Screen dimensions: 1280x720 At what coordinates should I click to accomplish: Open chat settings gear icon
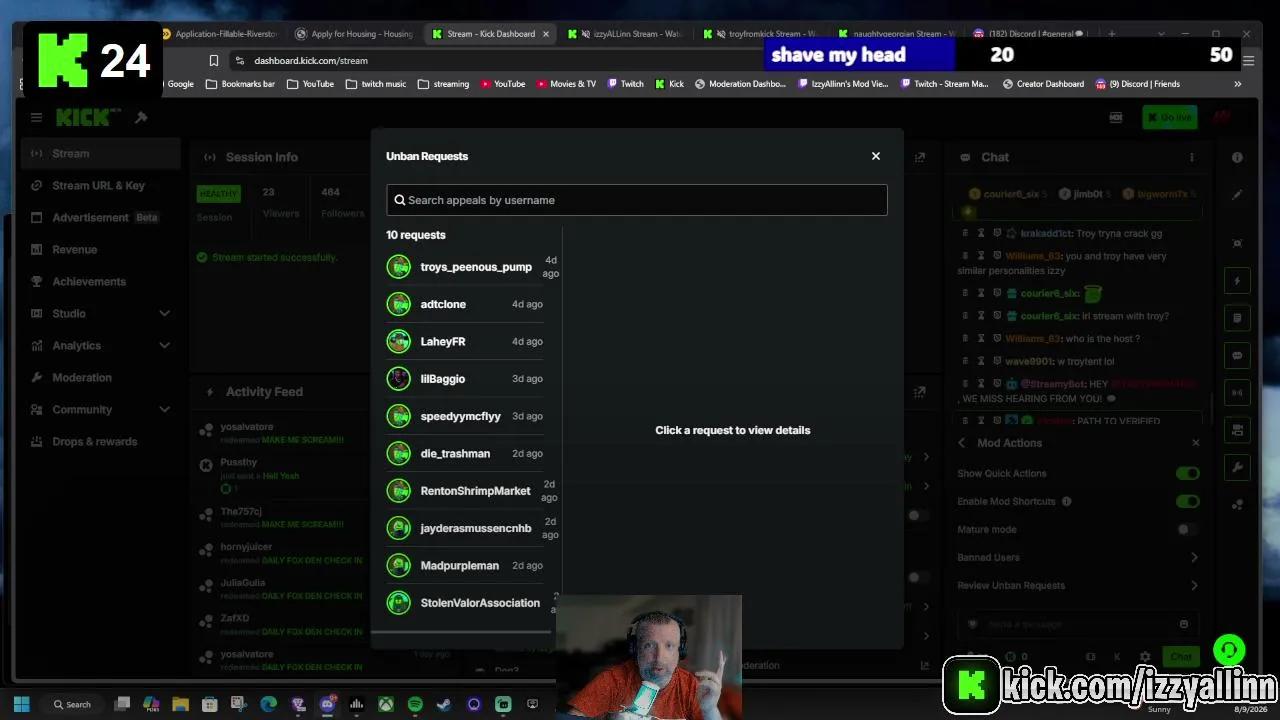[x=1145, y=657]
